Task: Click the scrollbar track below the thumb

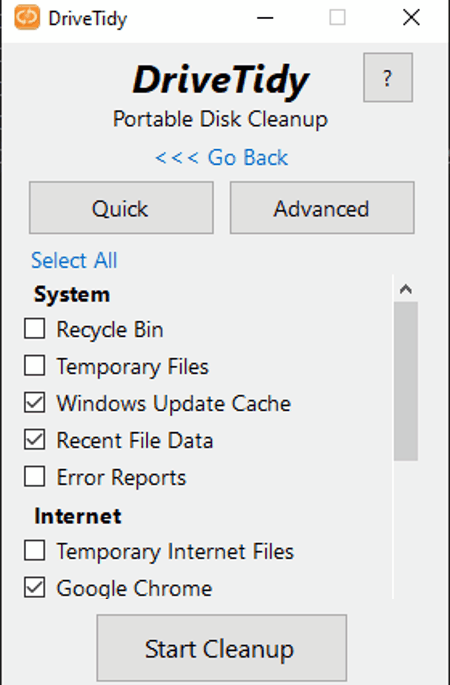Action: (406, 529)
